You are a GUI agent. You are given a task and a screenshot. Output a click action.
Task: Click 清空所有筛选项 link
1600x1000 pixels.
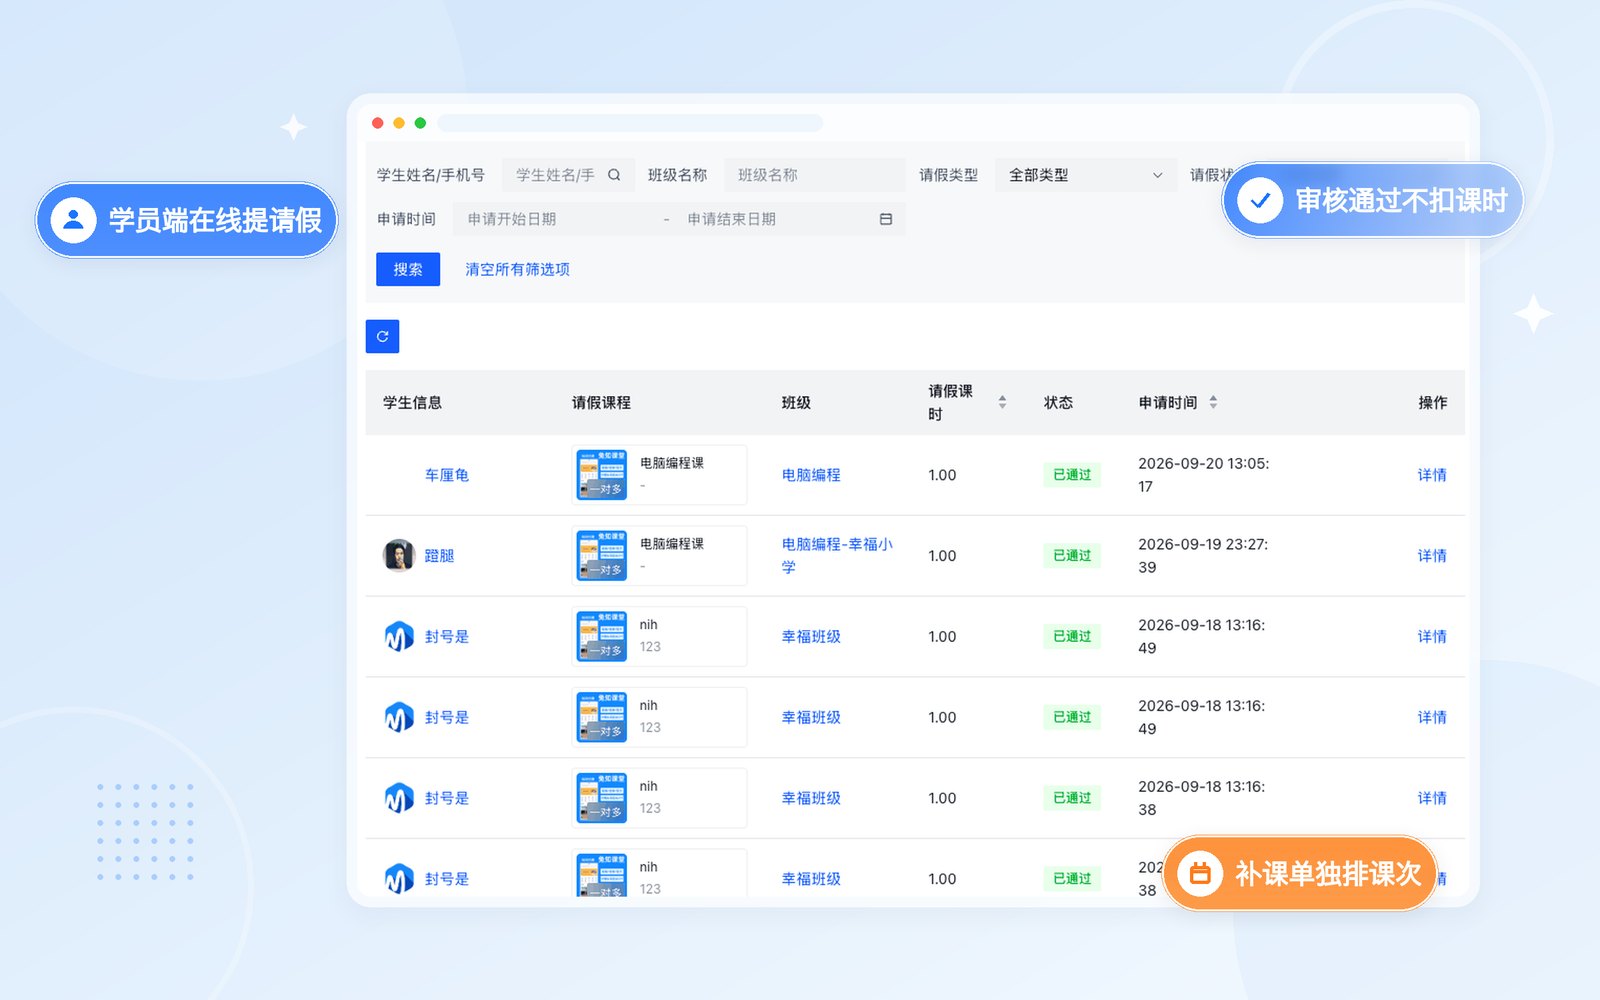[x=517, y=269]
